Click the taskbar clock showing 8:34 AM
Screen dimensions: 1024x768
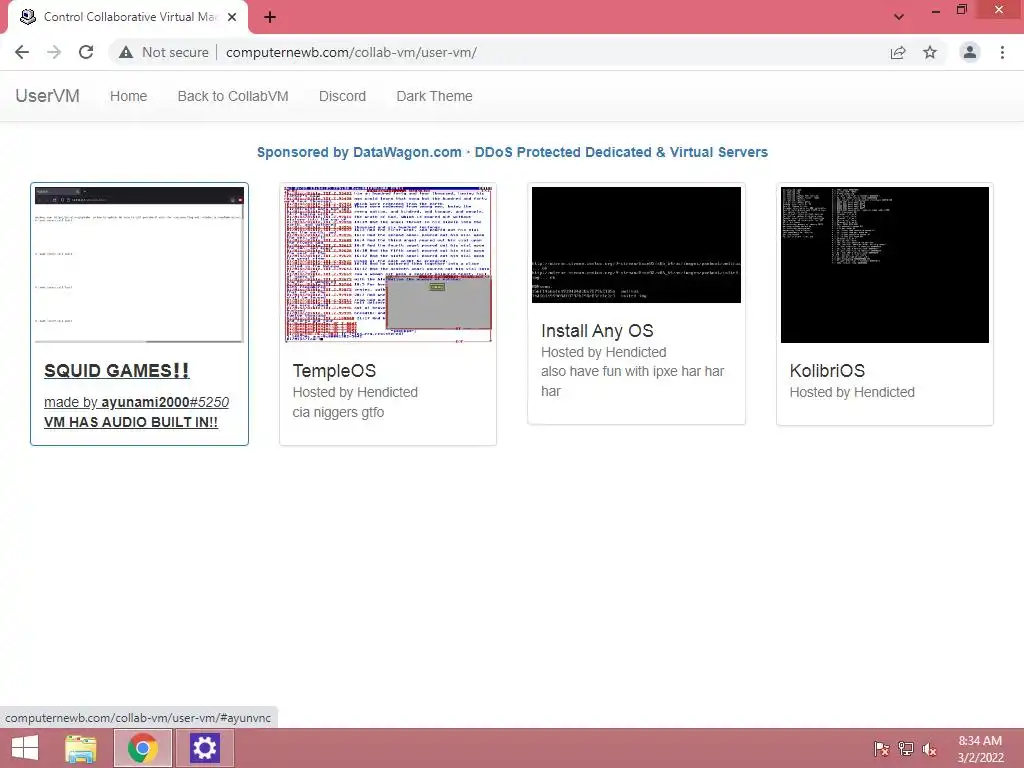pyautogui.click(x=980, y=749)
